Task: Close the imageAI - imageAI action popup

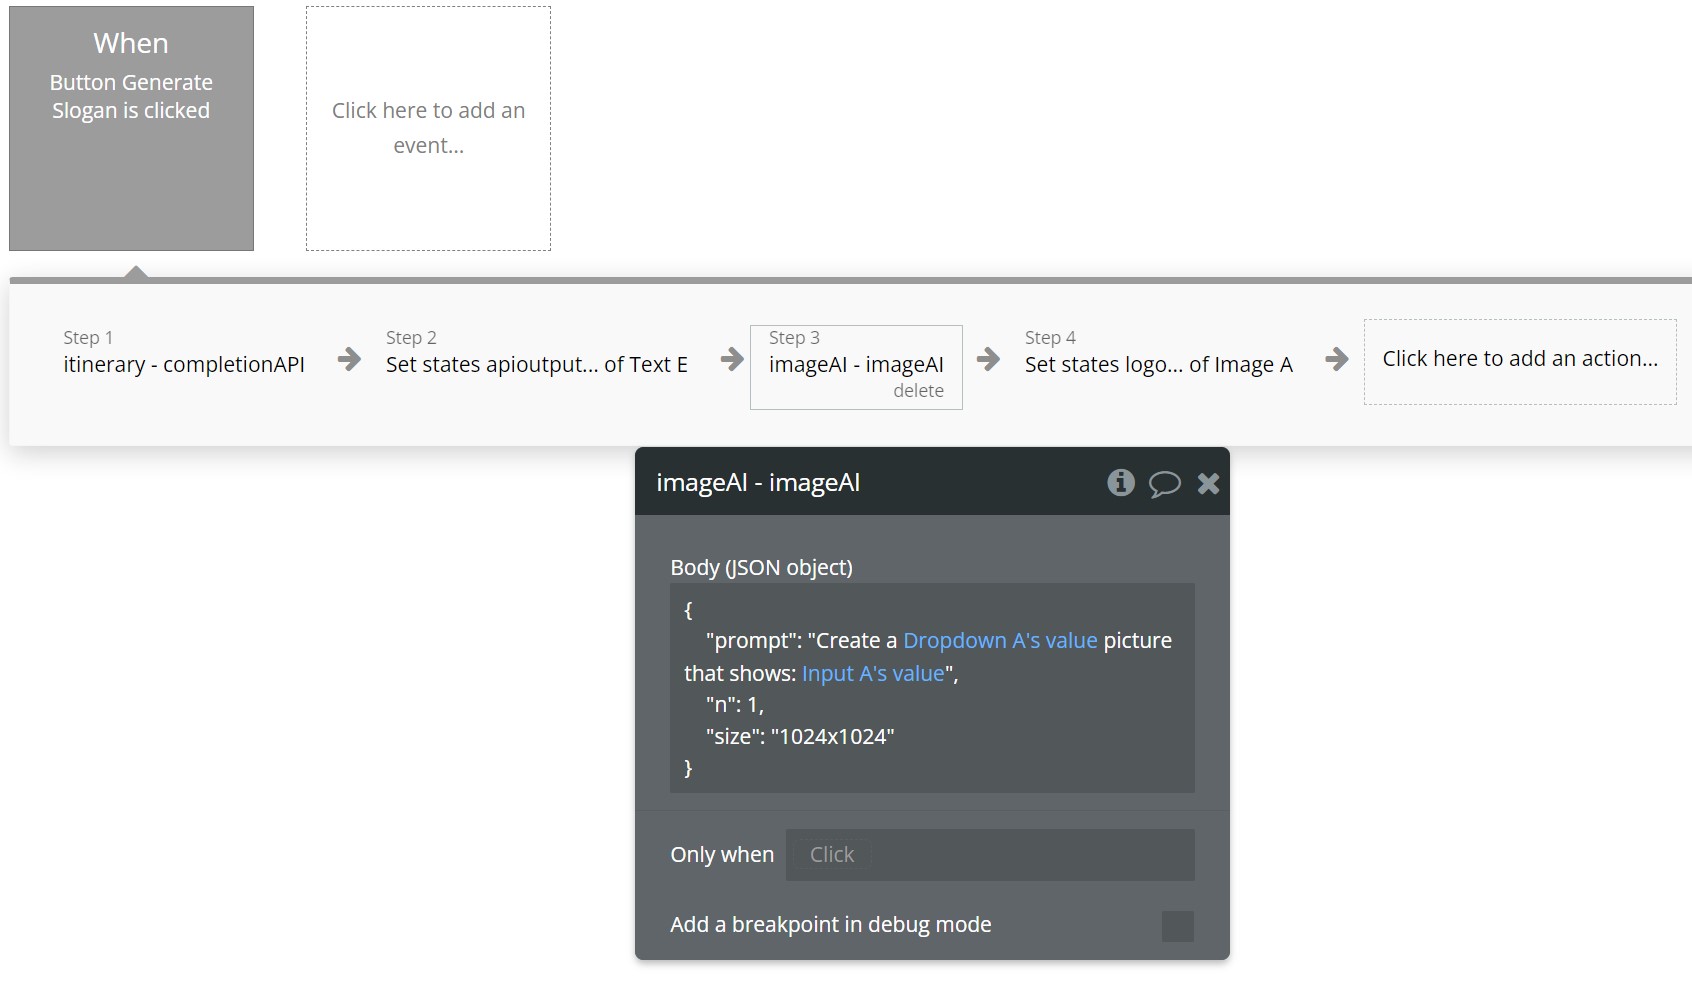Action: pos(1208,483)
